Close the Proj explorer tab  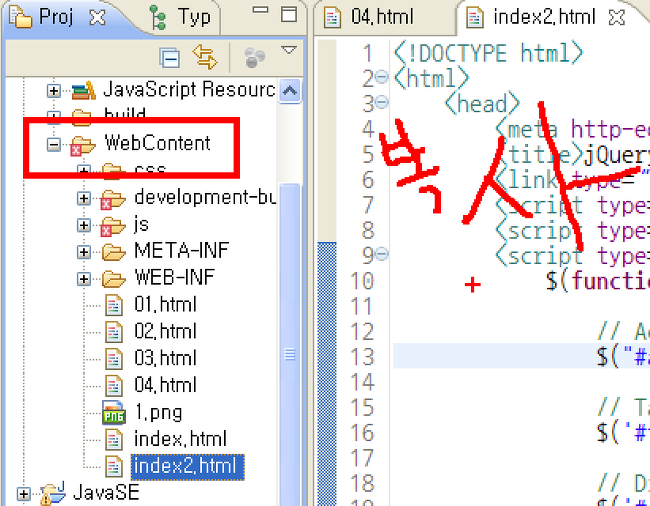point(98,17)
